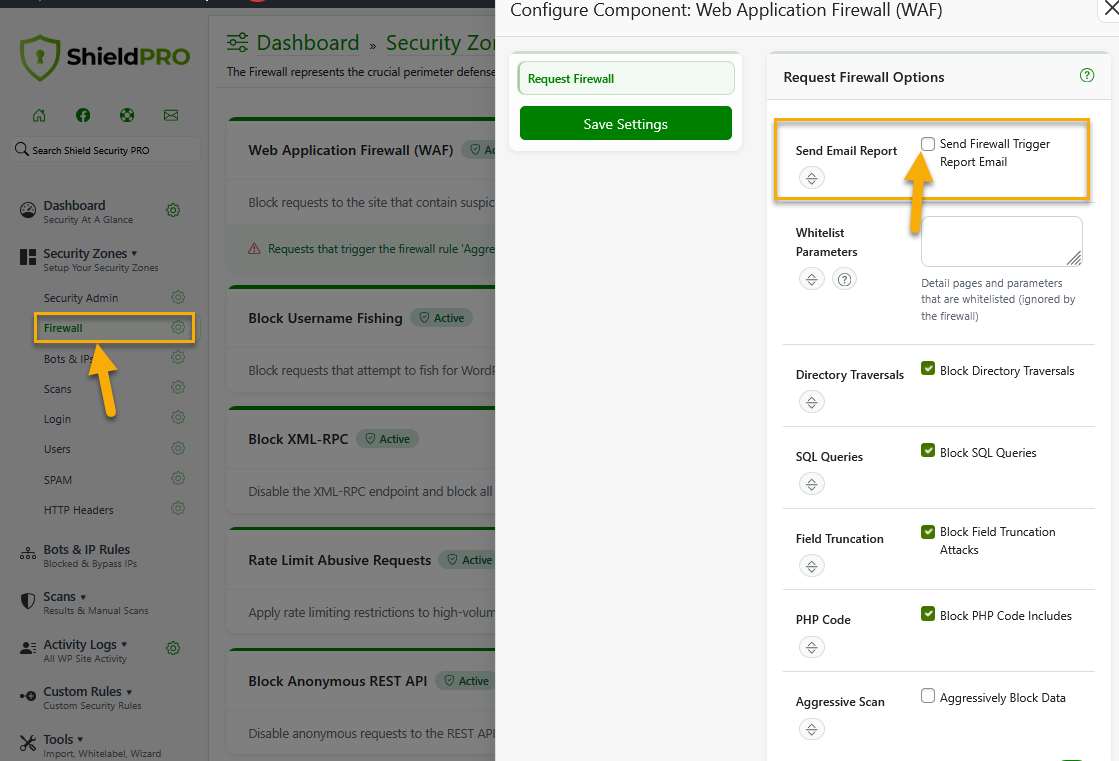
Task: Toggle Aggressive Scan expander icon
Action: click(x=811, y=730)
